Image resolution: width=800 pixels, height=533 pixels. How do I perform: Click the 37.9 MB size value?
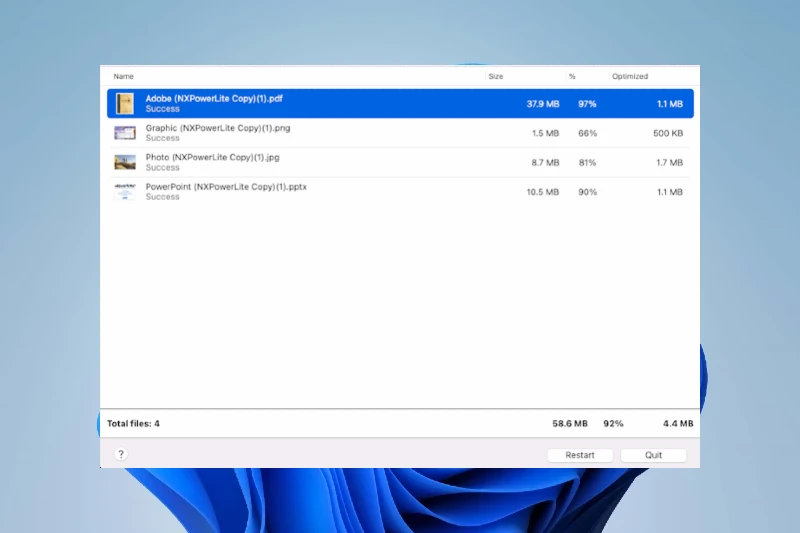[x=543, y=104]
